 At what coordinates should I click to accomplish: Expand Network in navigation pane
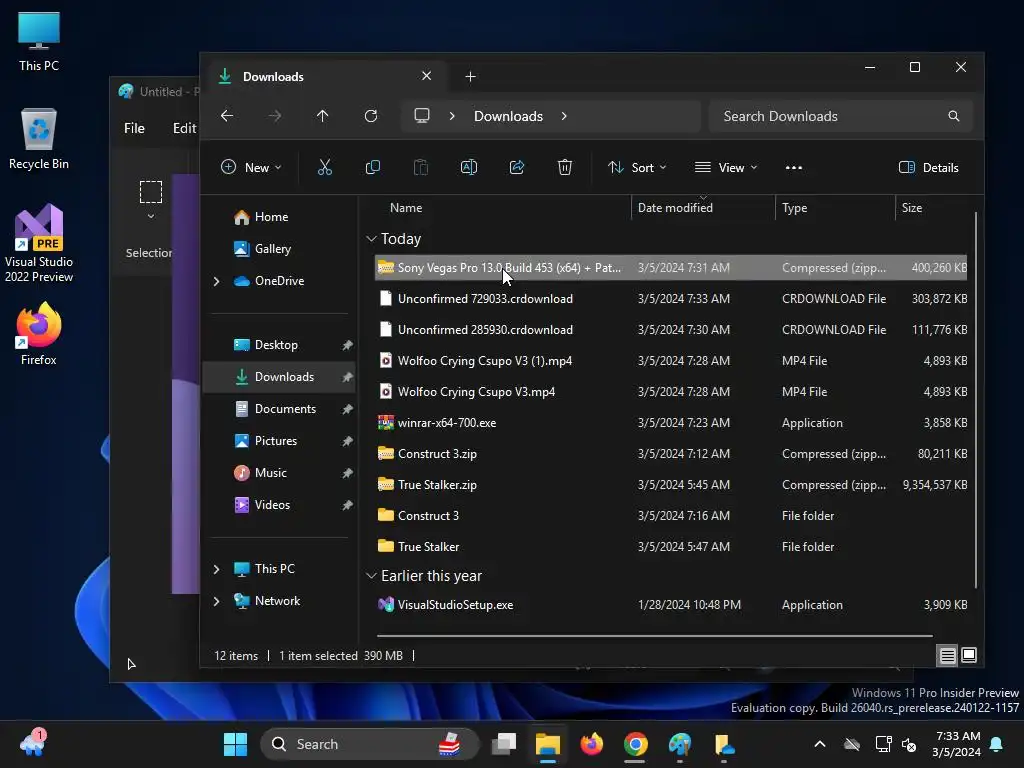216,601
